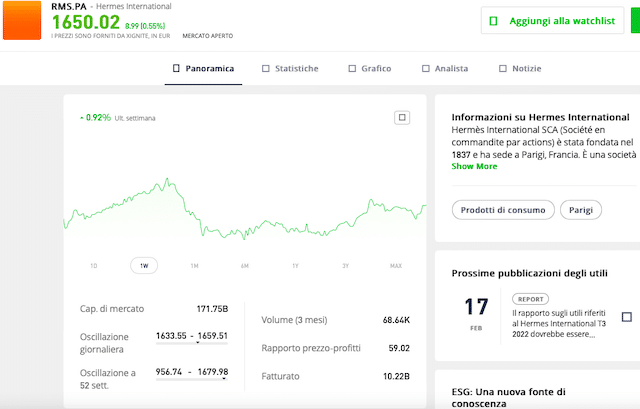Click the Prodotti di consumo tag
Image resolution: width=640 pixels, height=409 pixels.
click(503, 210)
